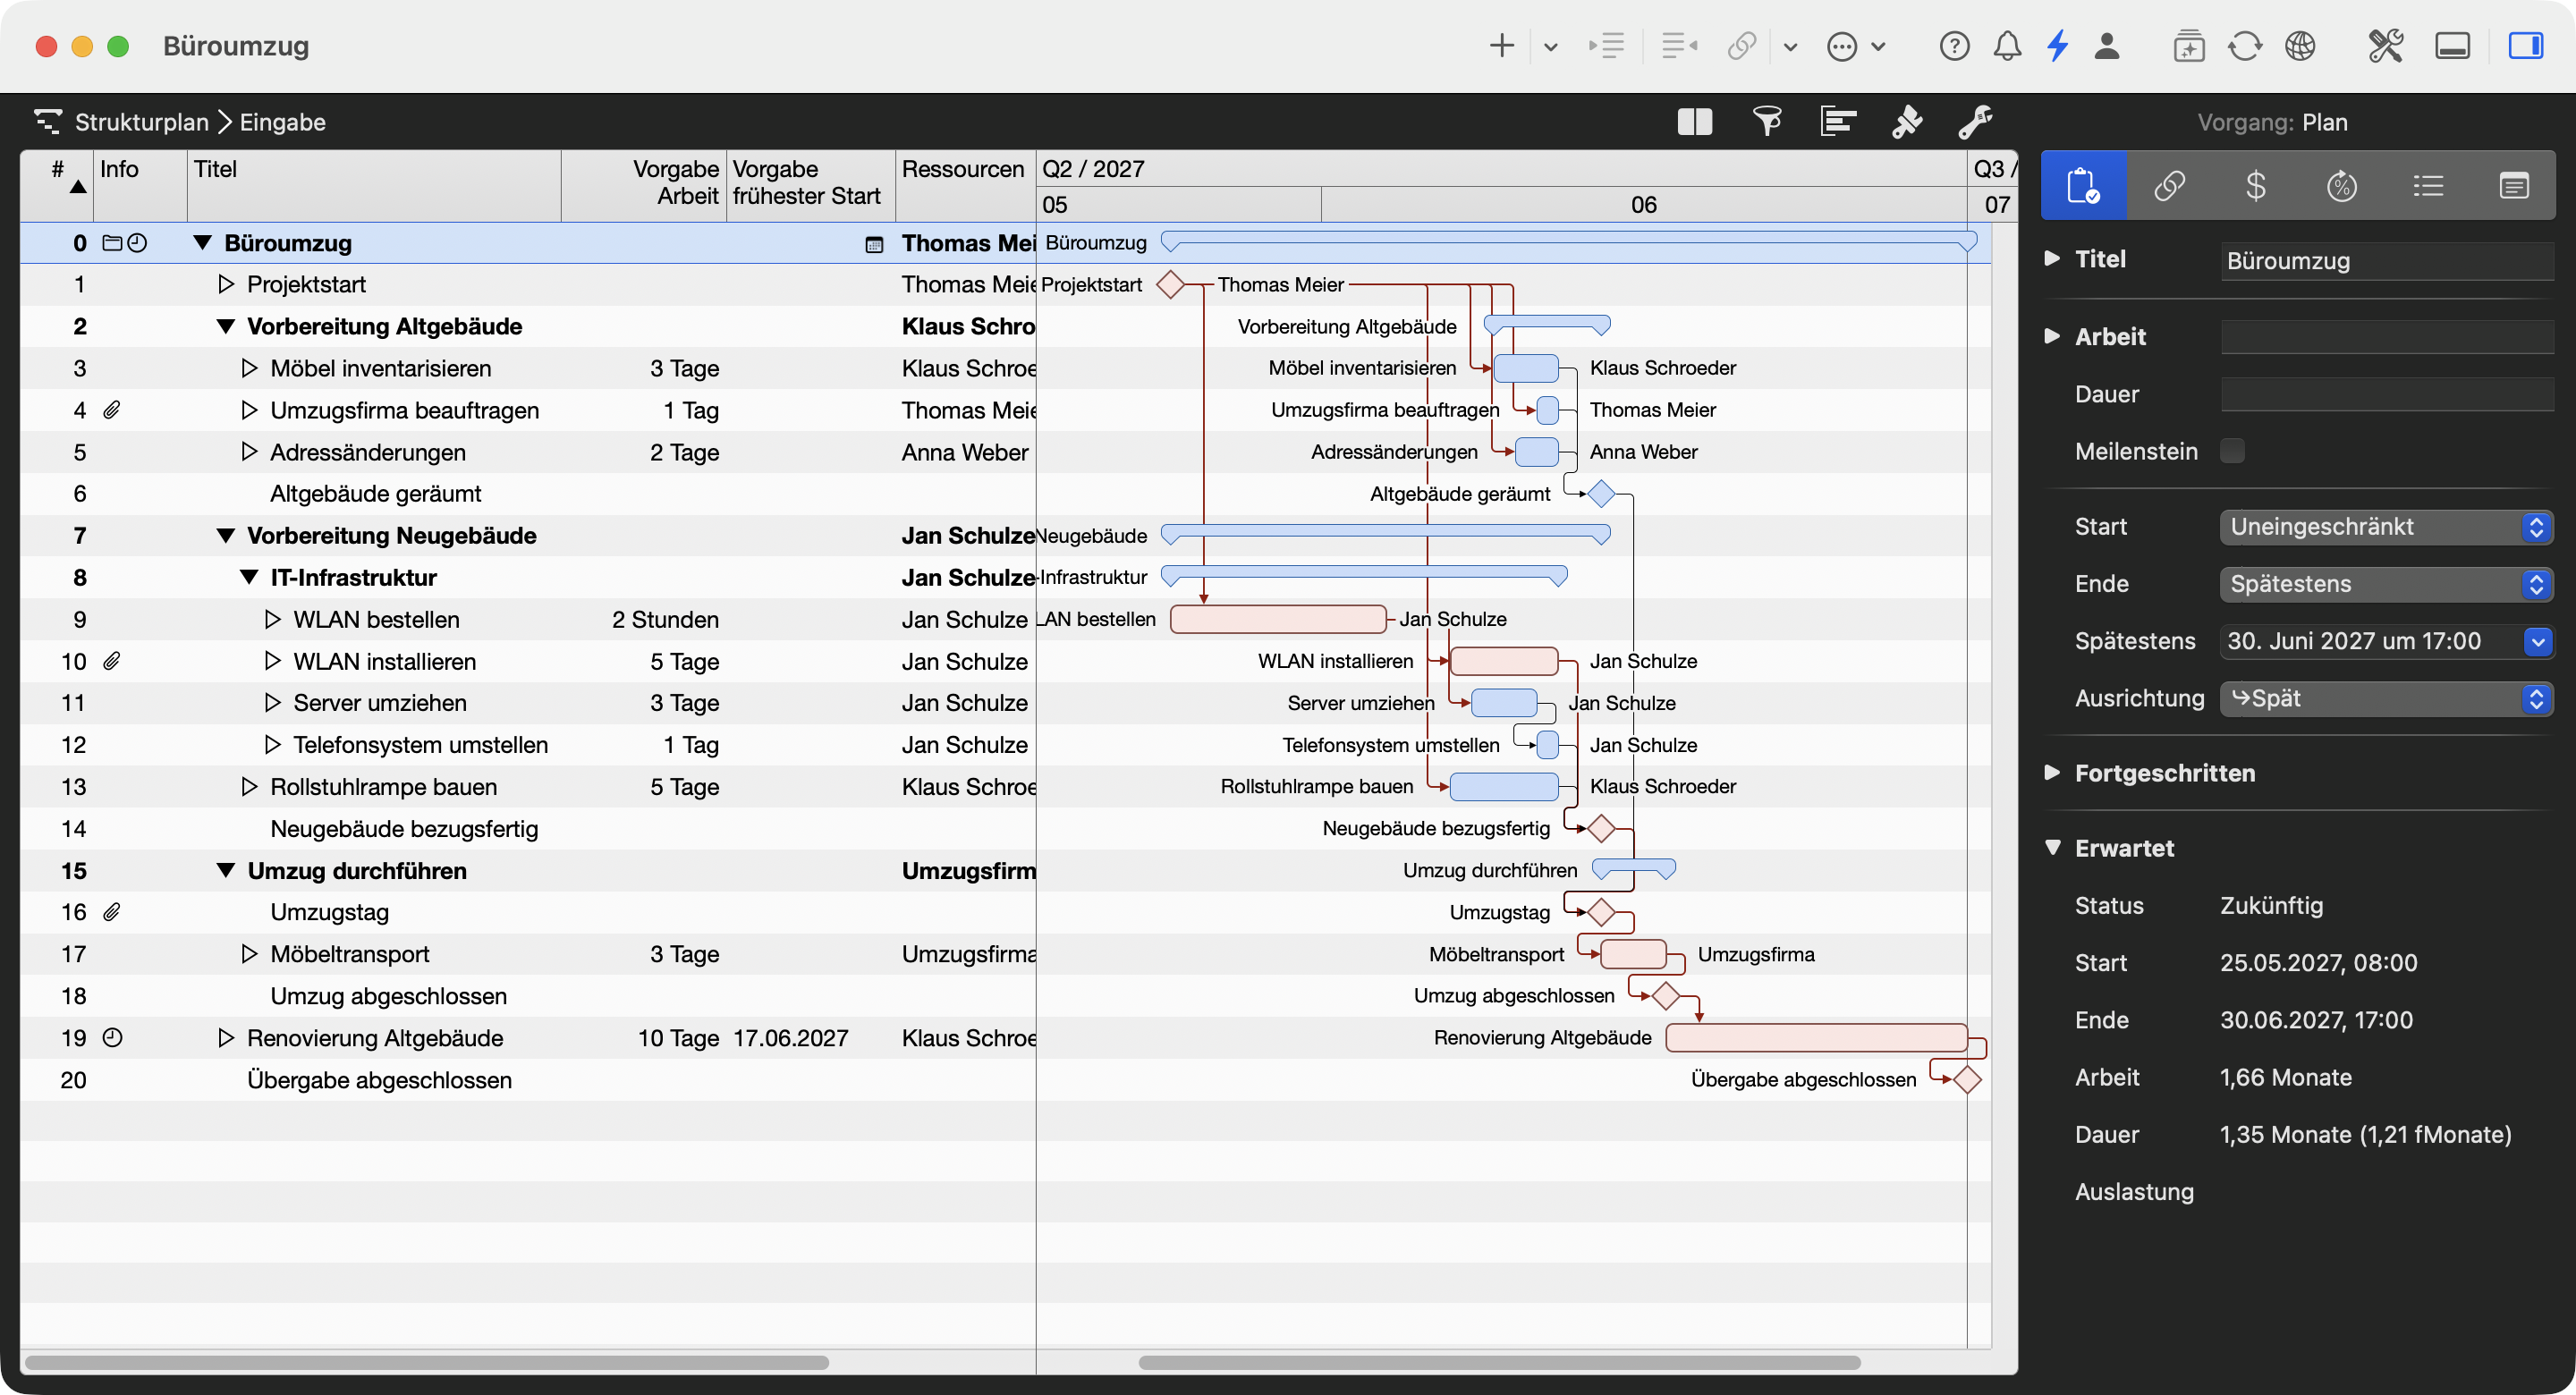Click the Gantt chart horizontal scrollbar
Screen dimensions: 2576x1395
coord(1499,1362)
